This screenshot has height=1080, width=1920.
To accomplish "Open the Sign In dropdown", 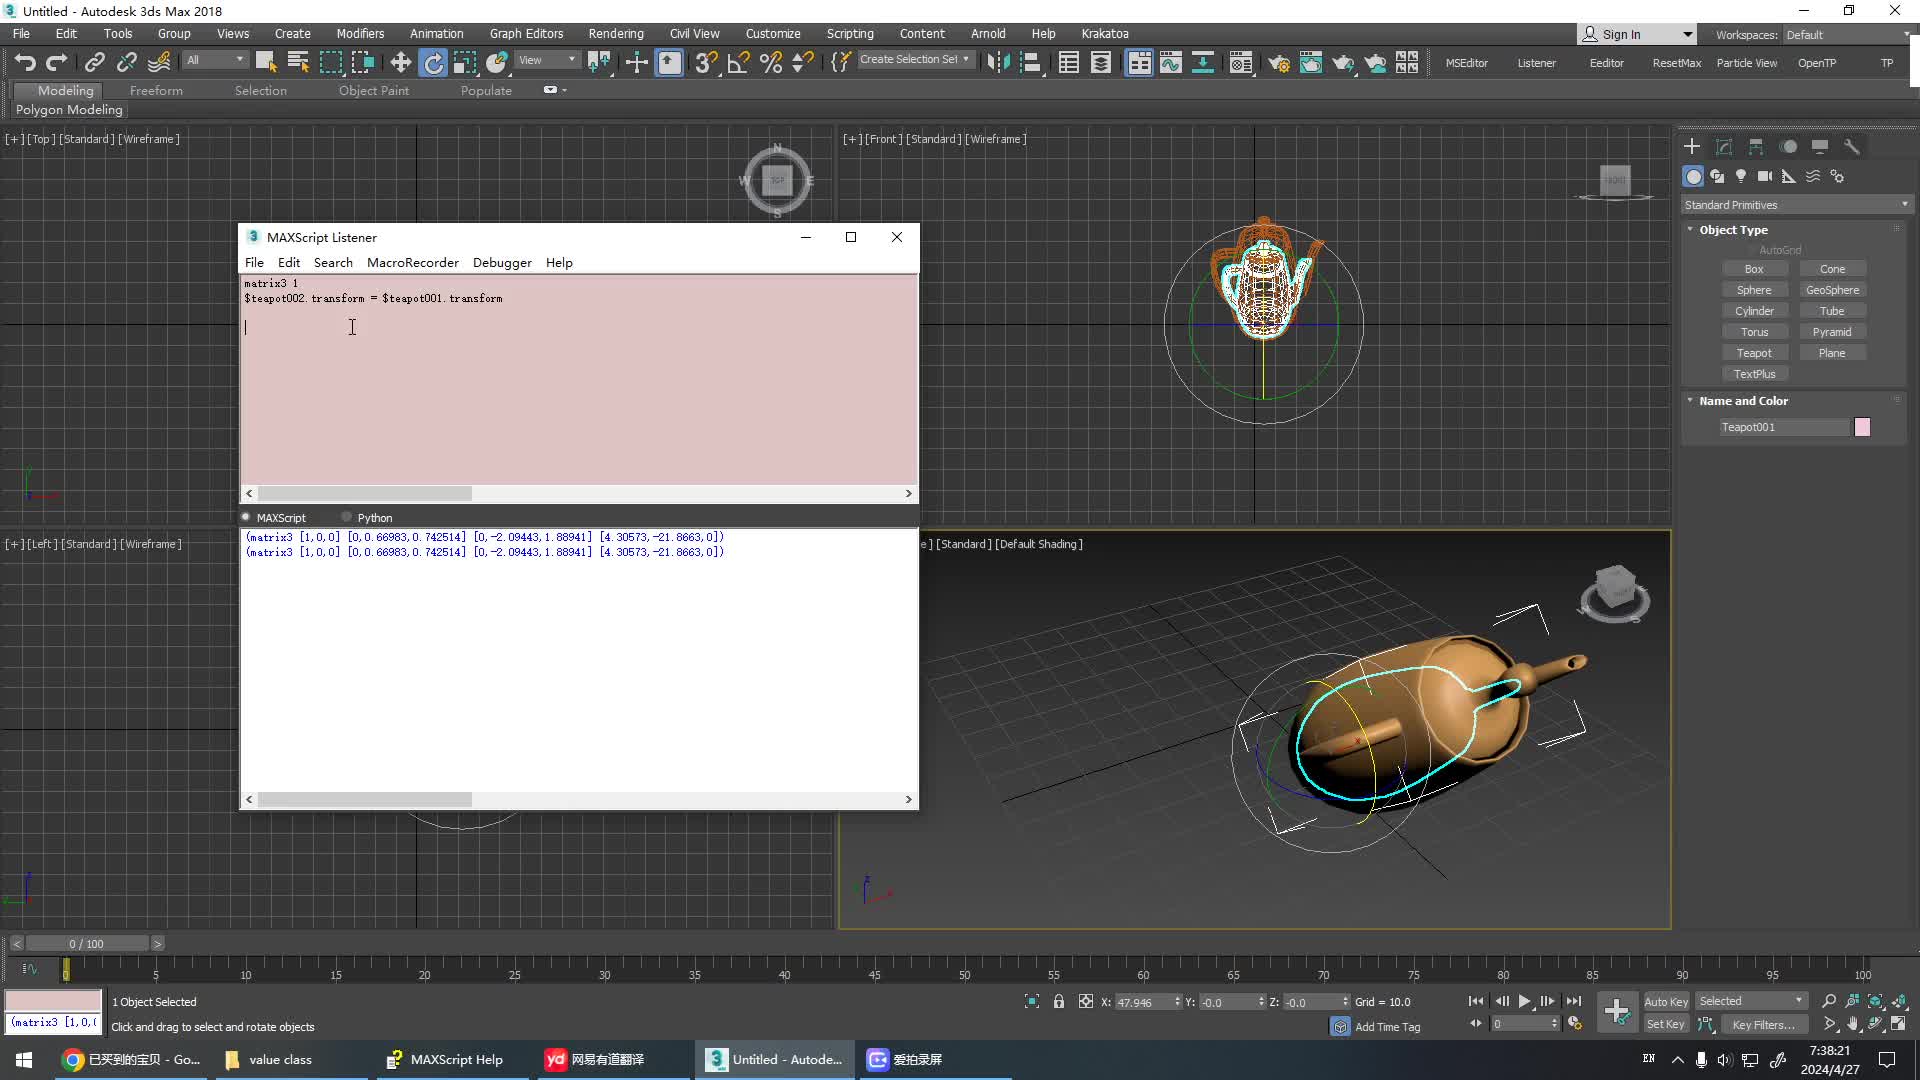I will click(1637, 35).
